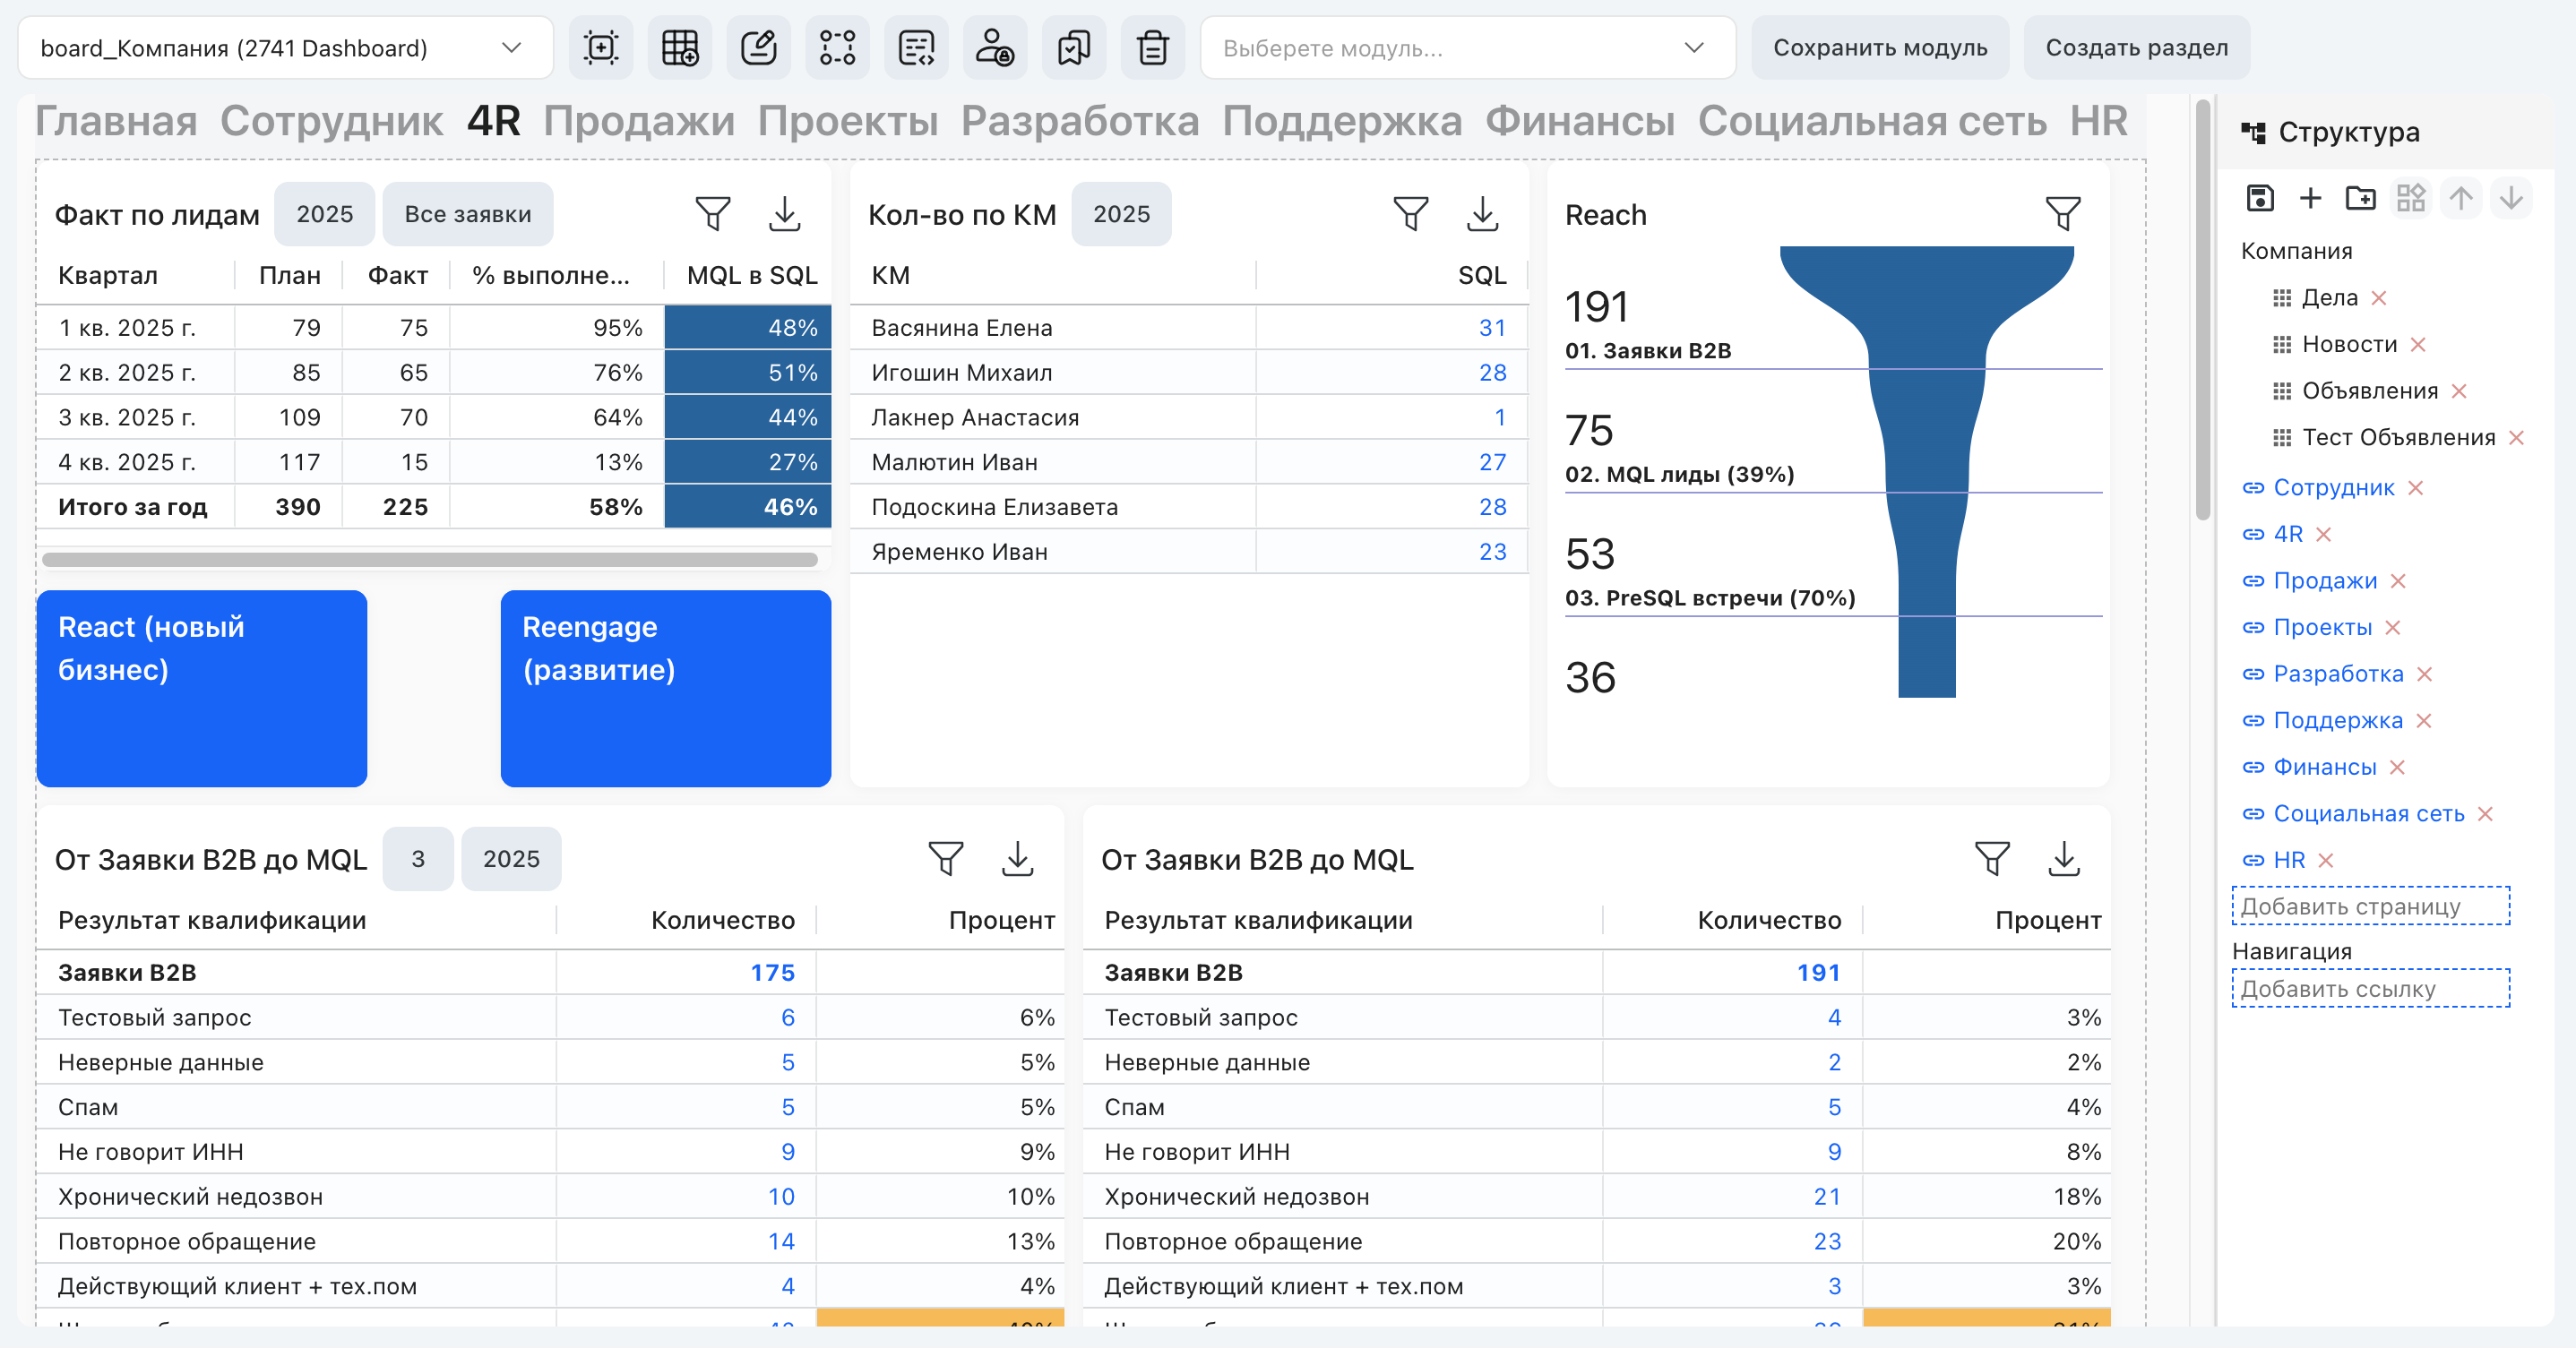The width and height of the screenshot is (2576, 1348).
Task: Click the add table icon in toolbar
Action: [680, 47]
